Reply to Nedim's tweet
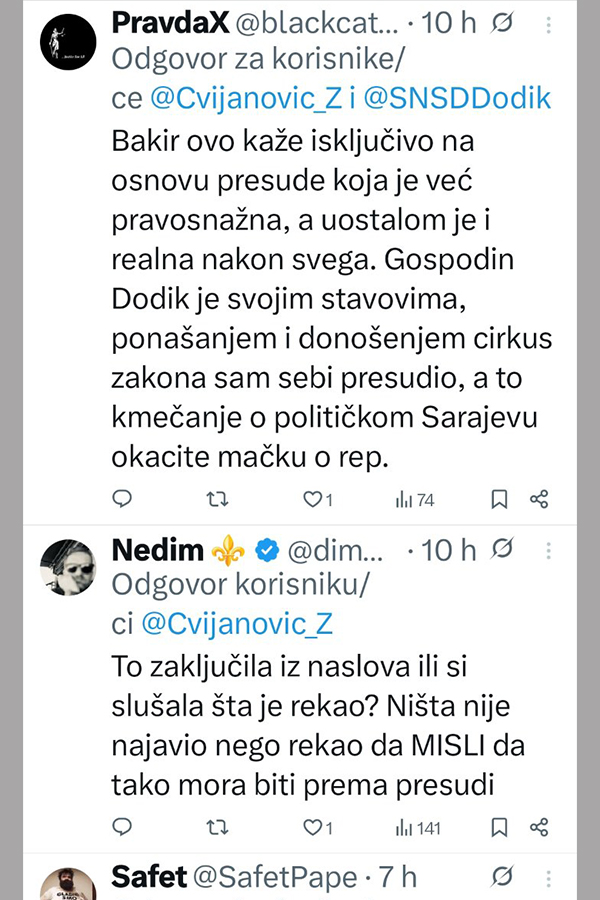Screen dimensions: 600x900 [x=122, y=827]
